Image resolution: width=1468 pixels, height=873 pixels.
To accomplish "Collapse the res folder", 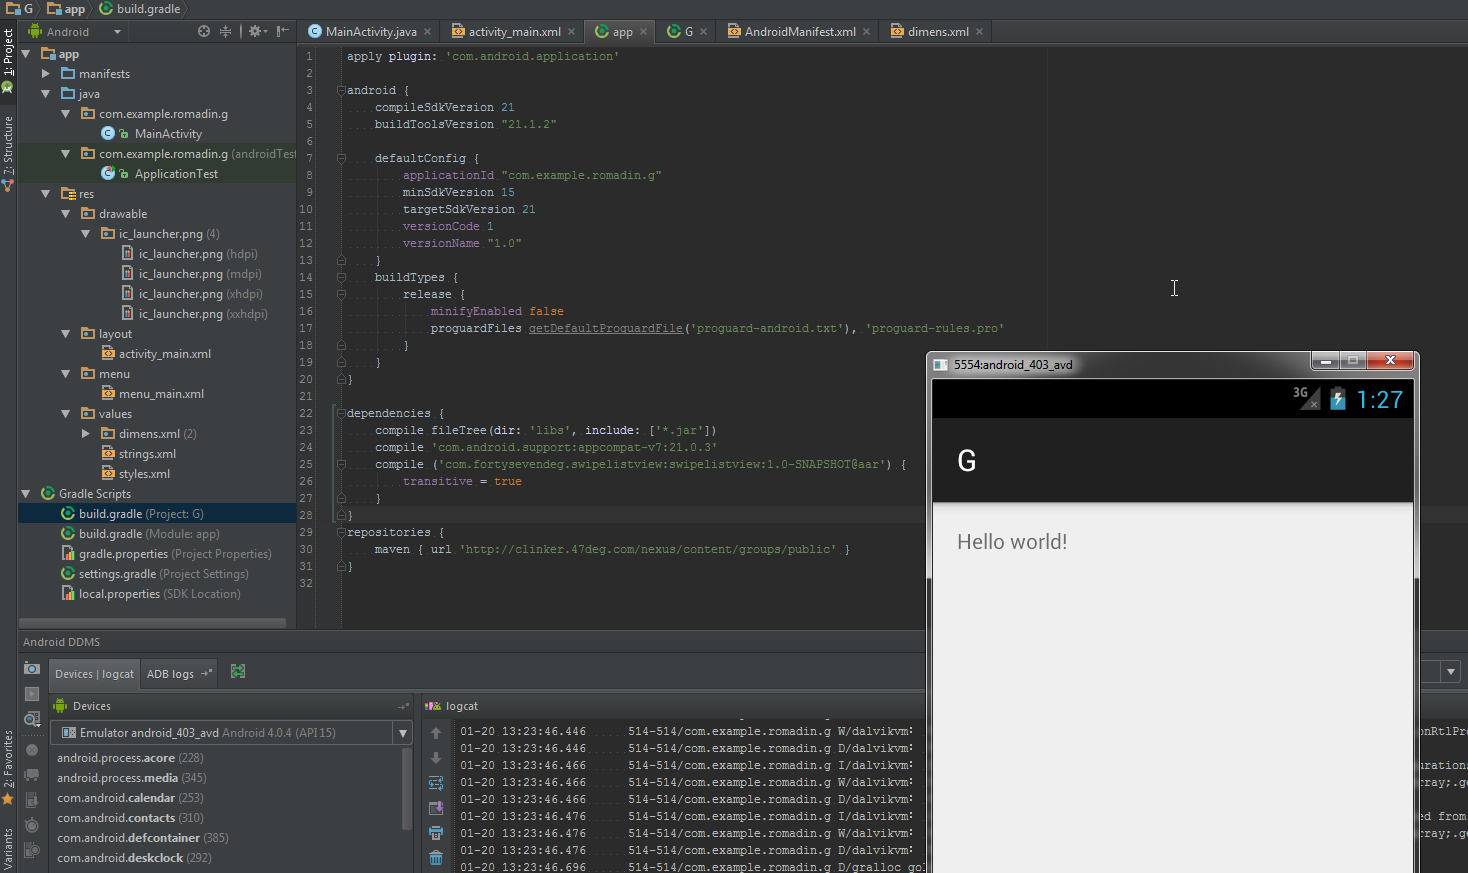I will coord(46,194).
